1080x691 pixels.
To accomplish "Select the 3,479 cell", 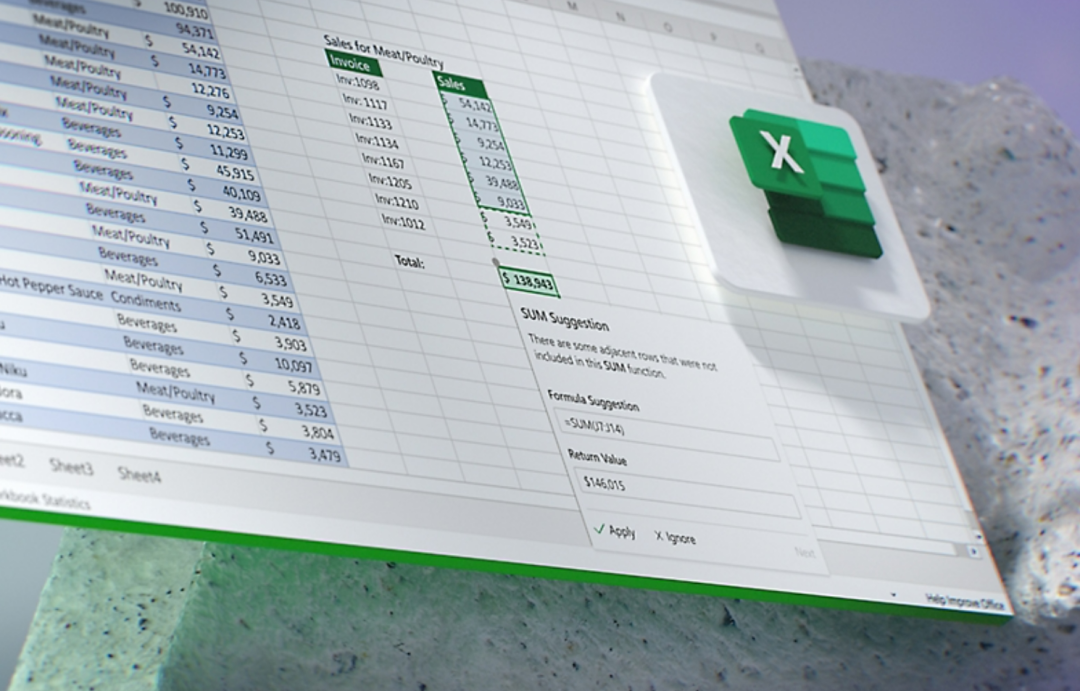I will click(x=324, y=455).
